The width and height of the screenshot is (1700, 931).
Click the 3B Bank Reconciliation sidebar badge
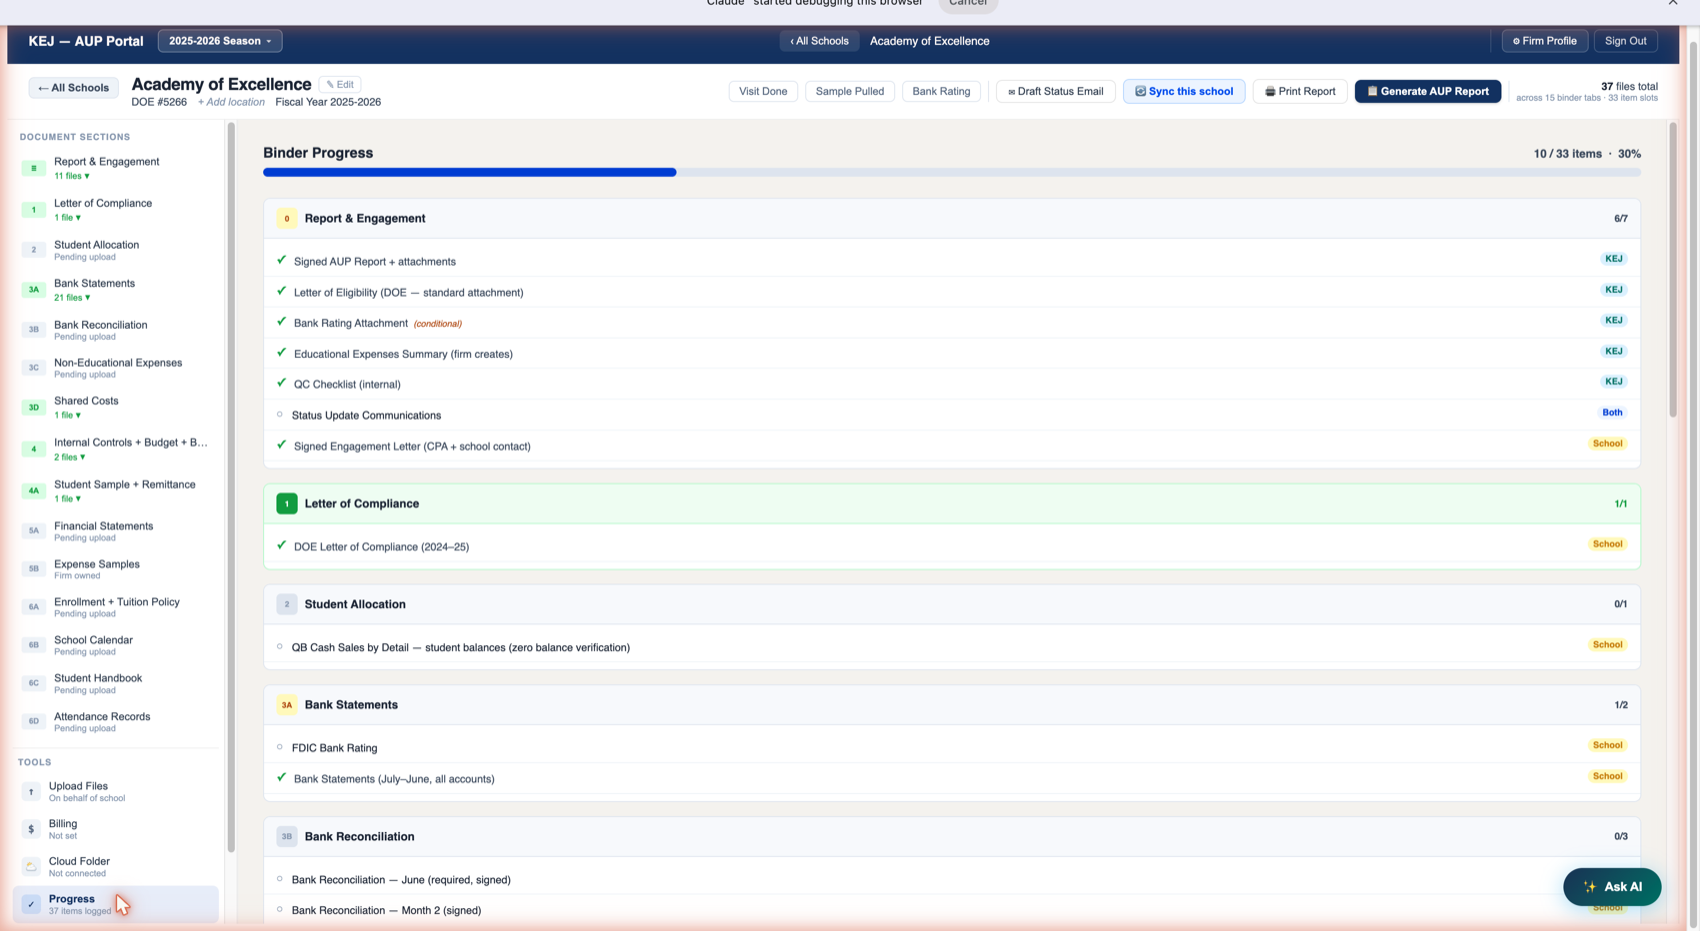tap(33, 330)
